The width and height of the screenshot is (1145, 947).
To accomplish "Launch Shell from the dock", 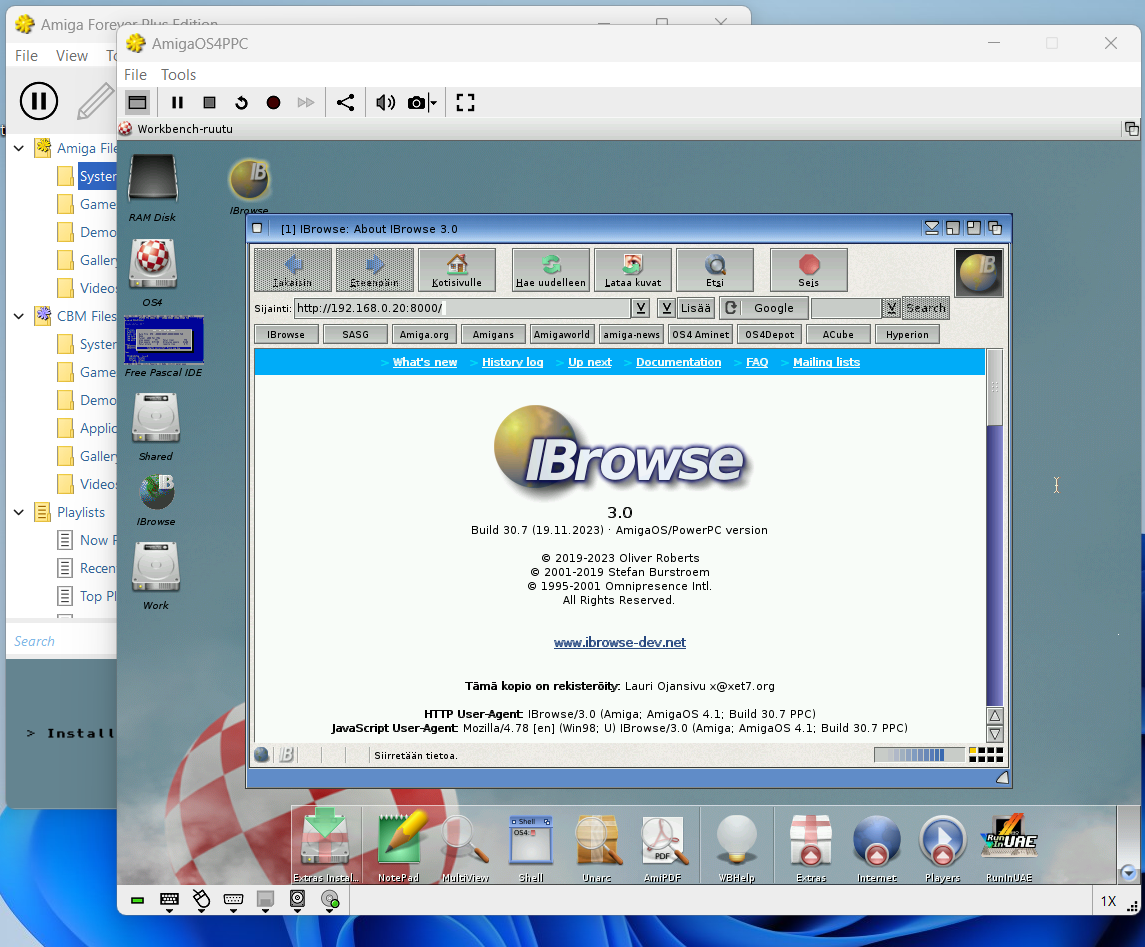I will (x=531, y=846).
